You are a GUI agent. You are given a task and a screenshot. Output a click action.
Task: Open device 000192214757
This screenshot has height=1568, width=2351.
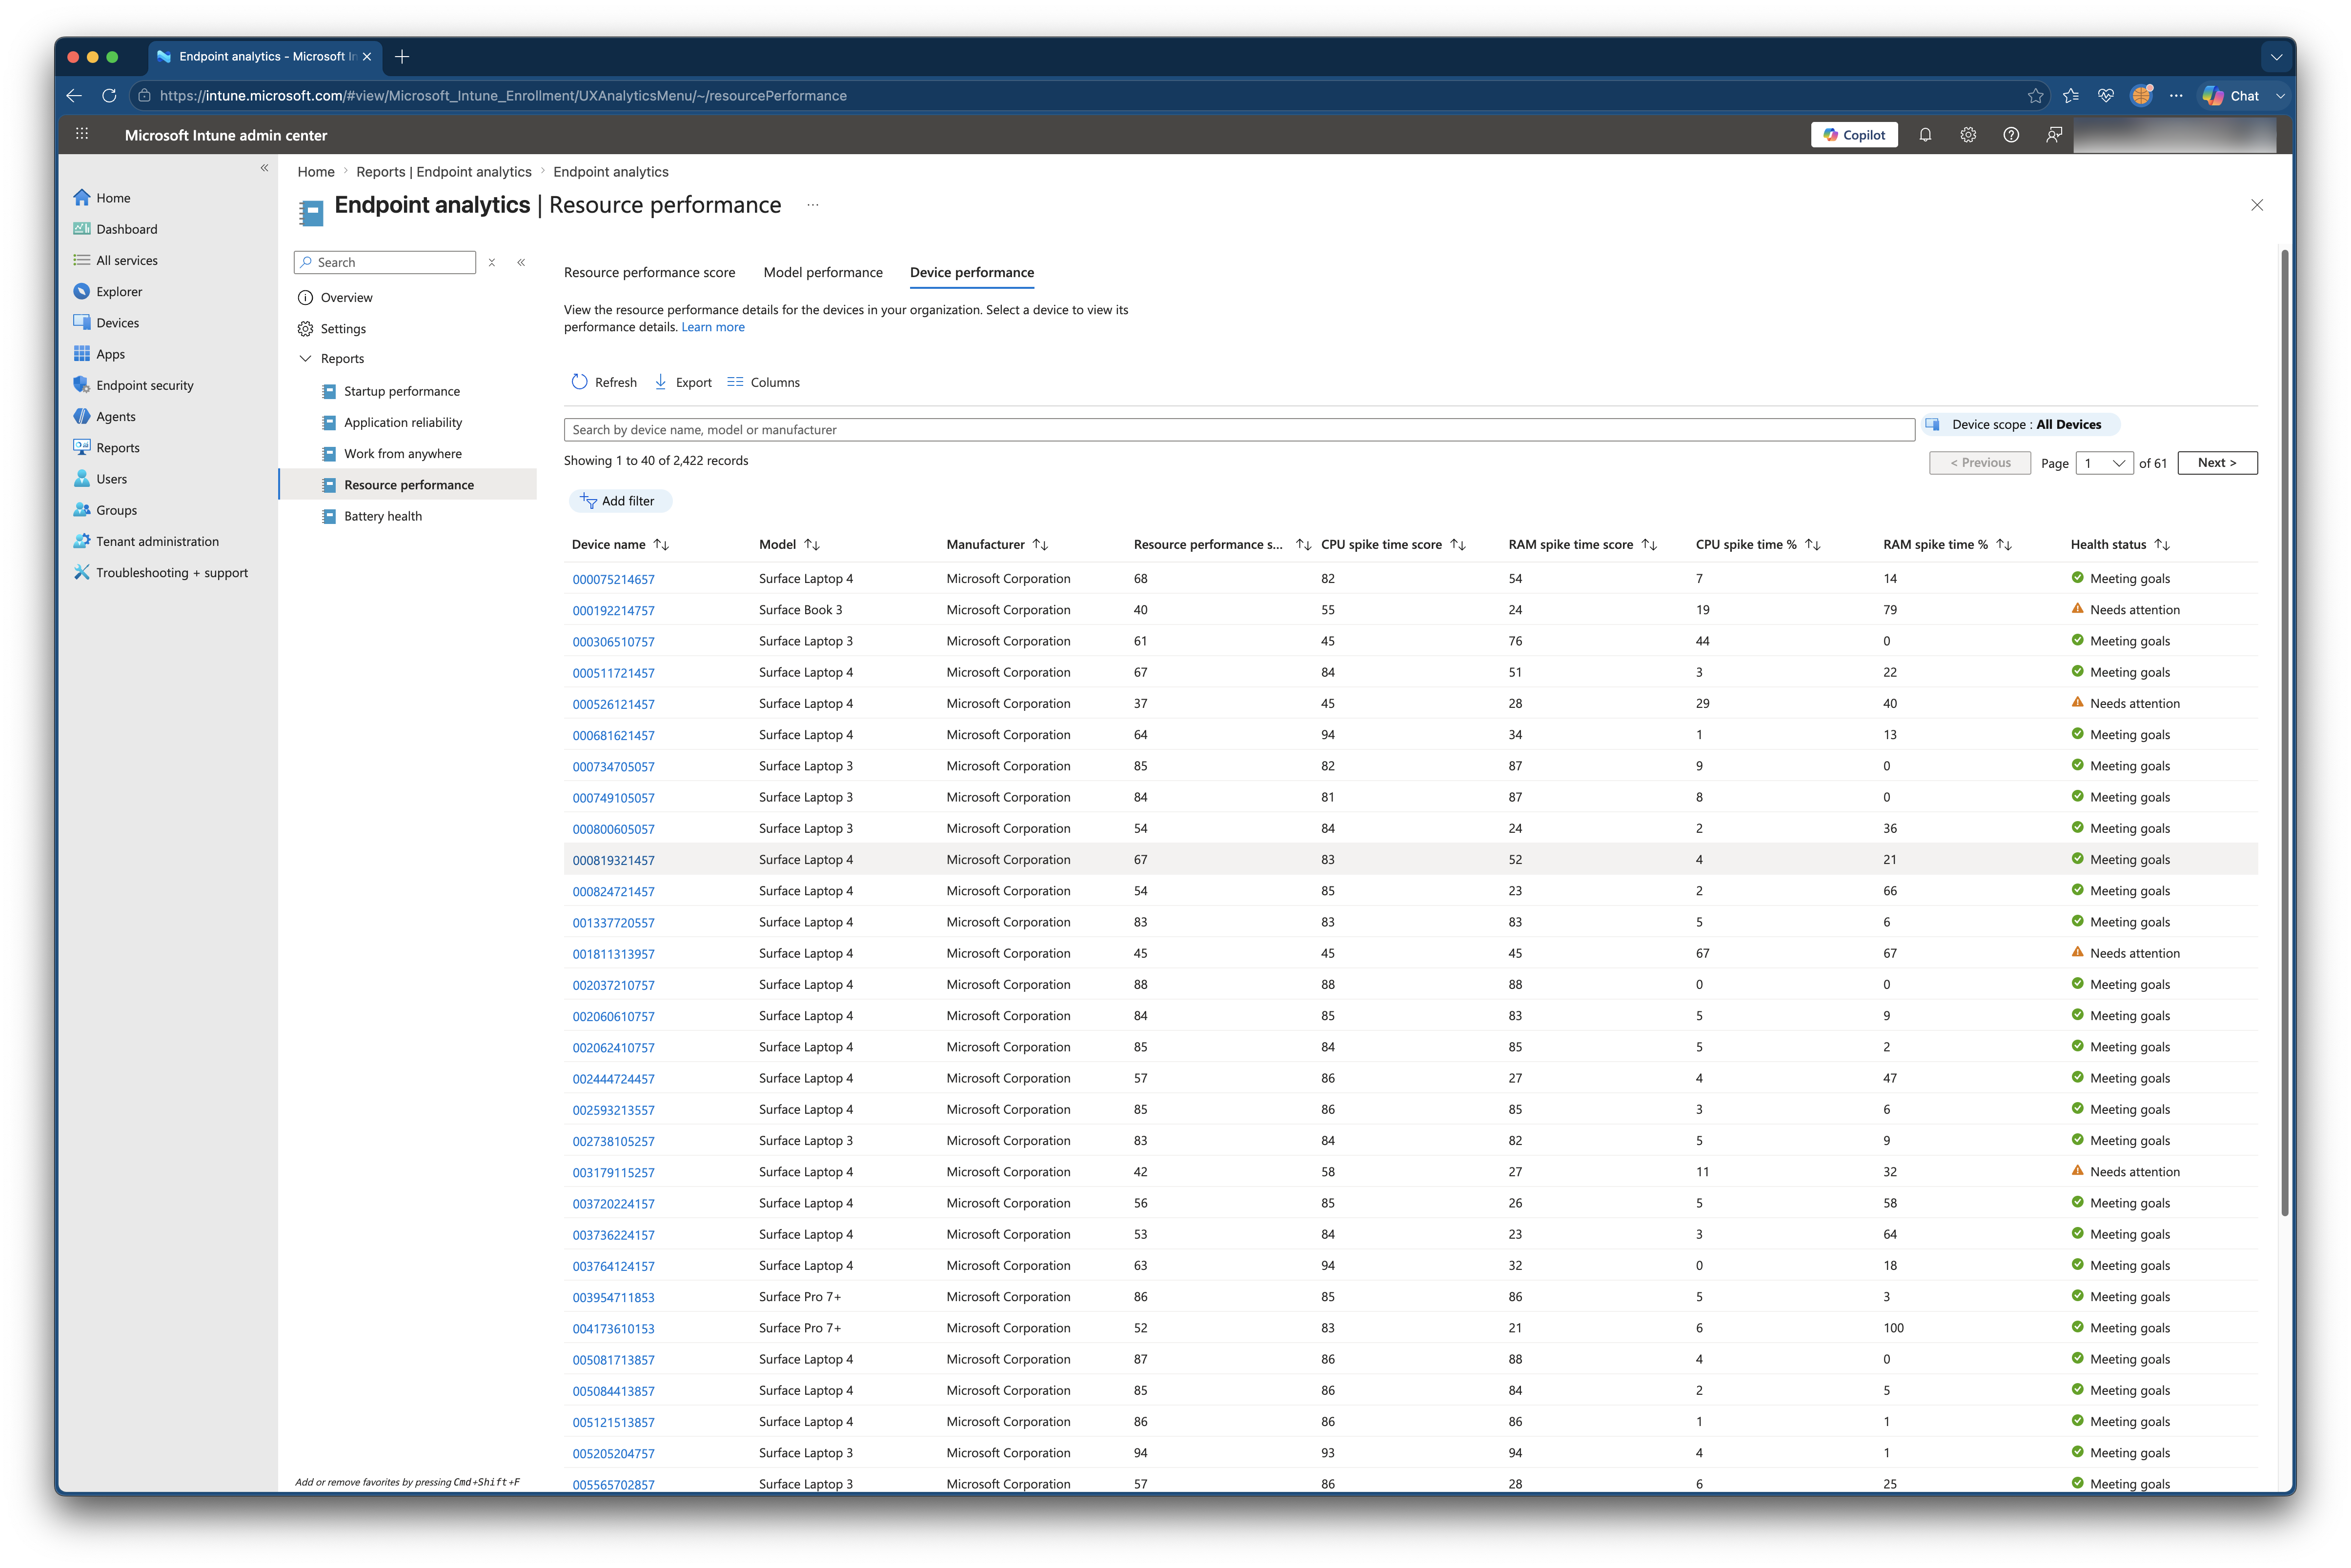click(613, 610)
